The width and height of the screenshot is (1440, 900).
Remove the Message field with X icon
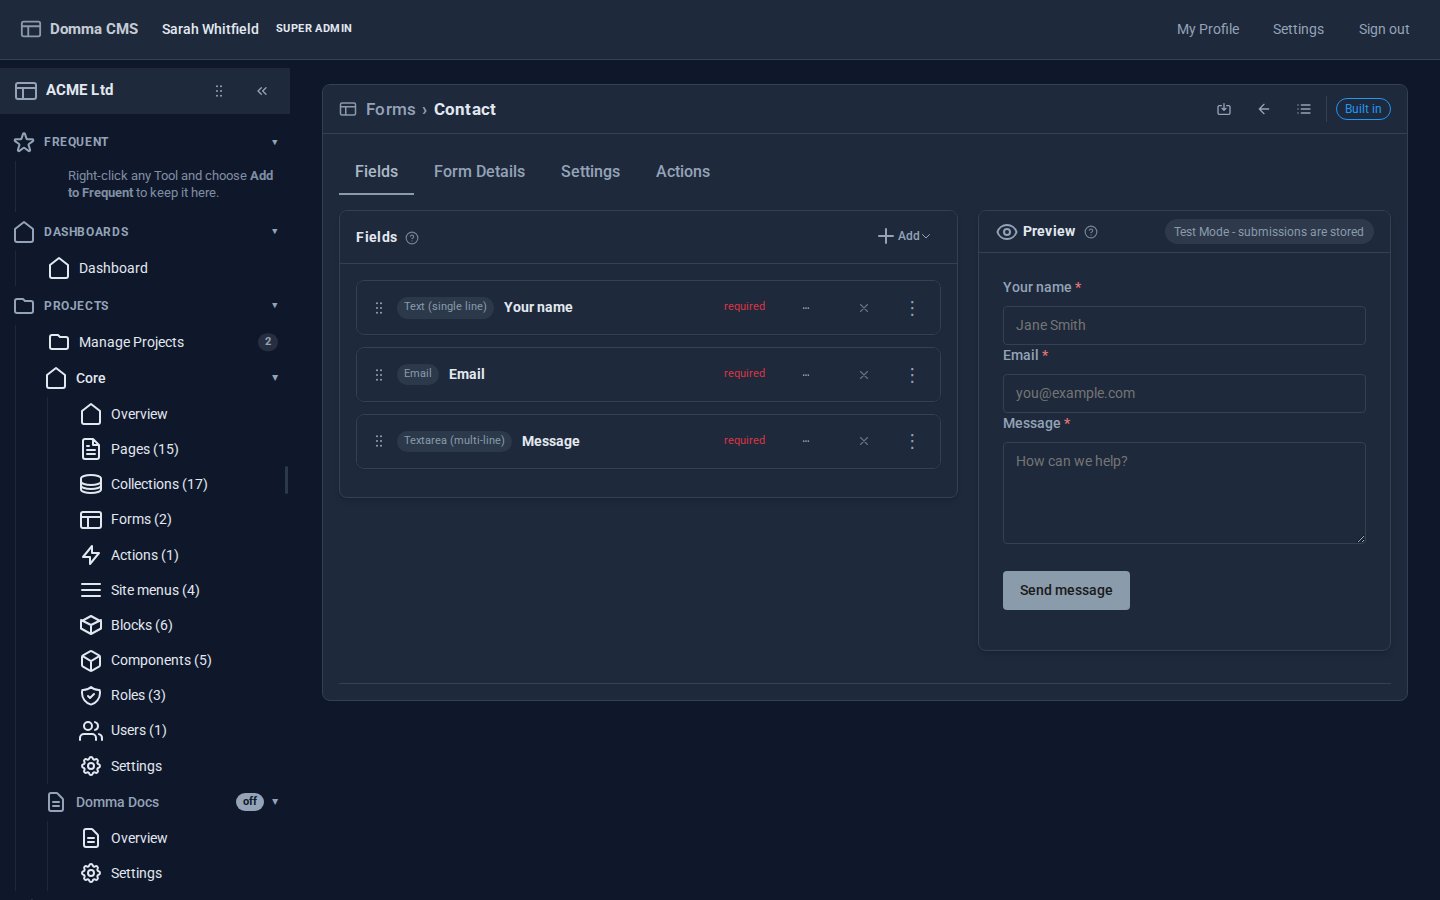pos(864,441)
